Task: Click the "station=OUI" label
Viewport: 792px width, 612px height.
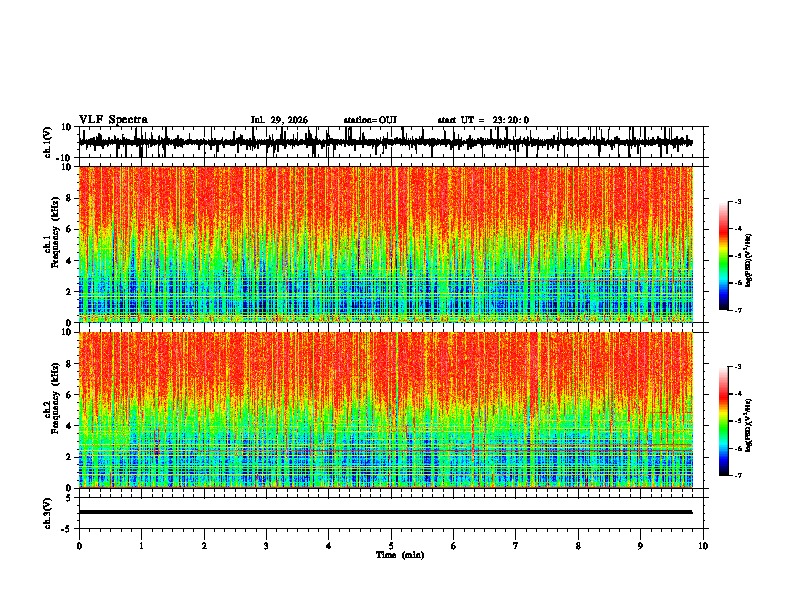Action: [x=370, y=120]
